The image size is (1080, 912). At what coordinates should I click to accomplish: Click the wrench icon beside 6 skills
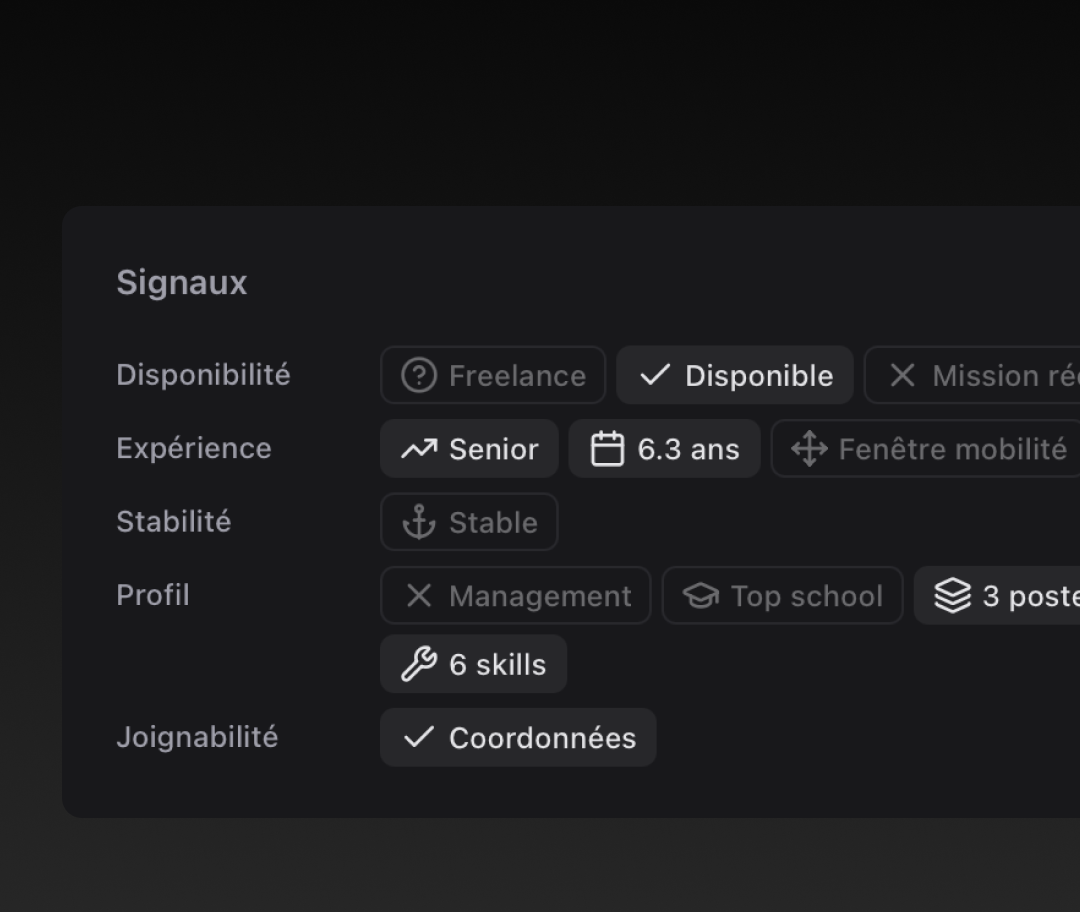tap(419, 663)
